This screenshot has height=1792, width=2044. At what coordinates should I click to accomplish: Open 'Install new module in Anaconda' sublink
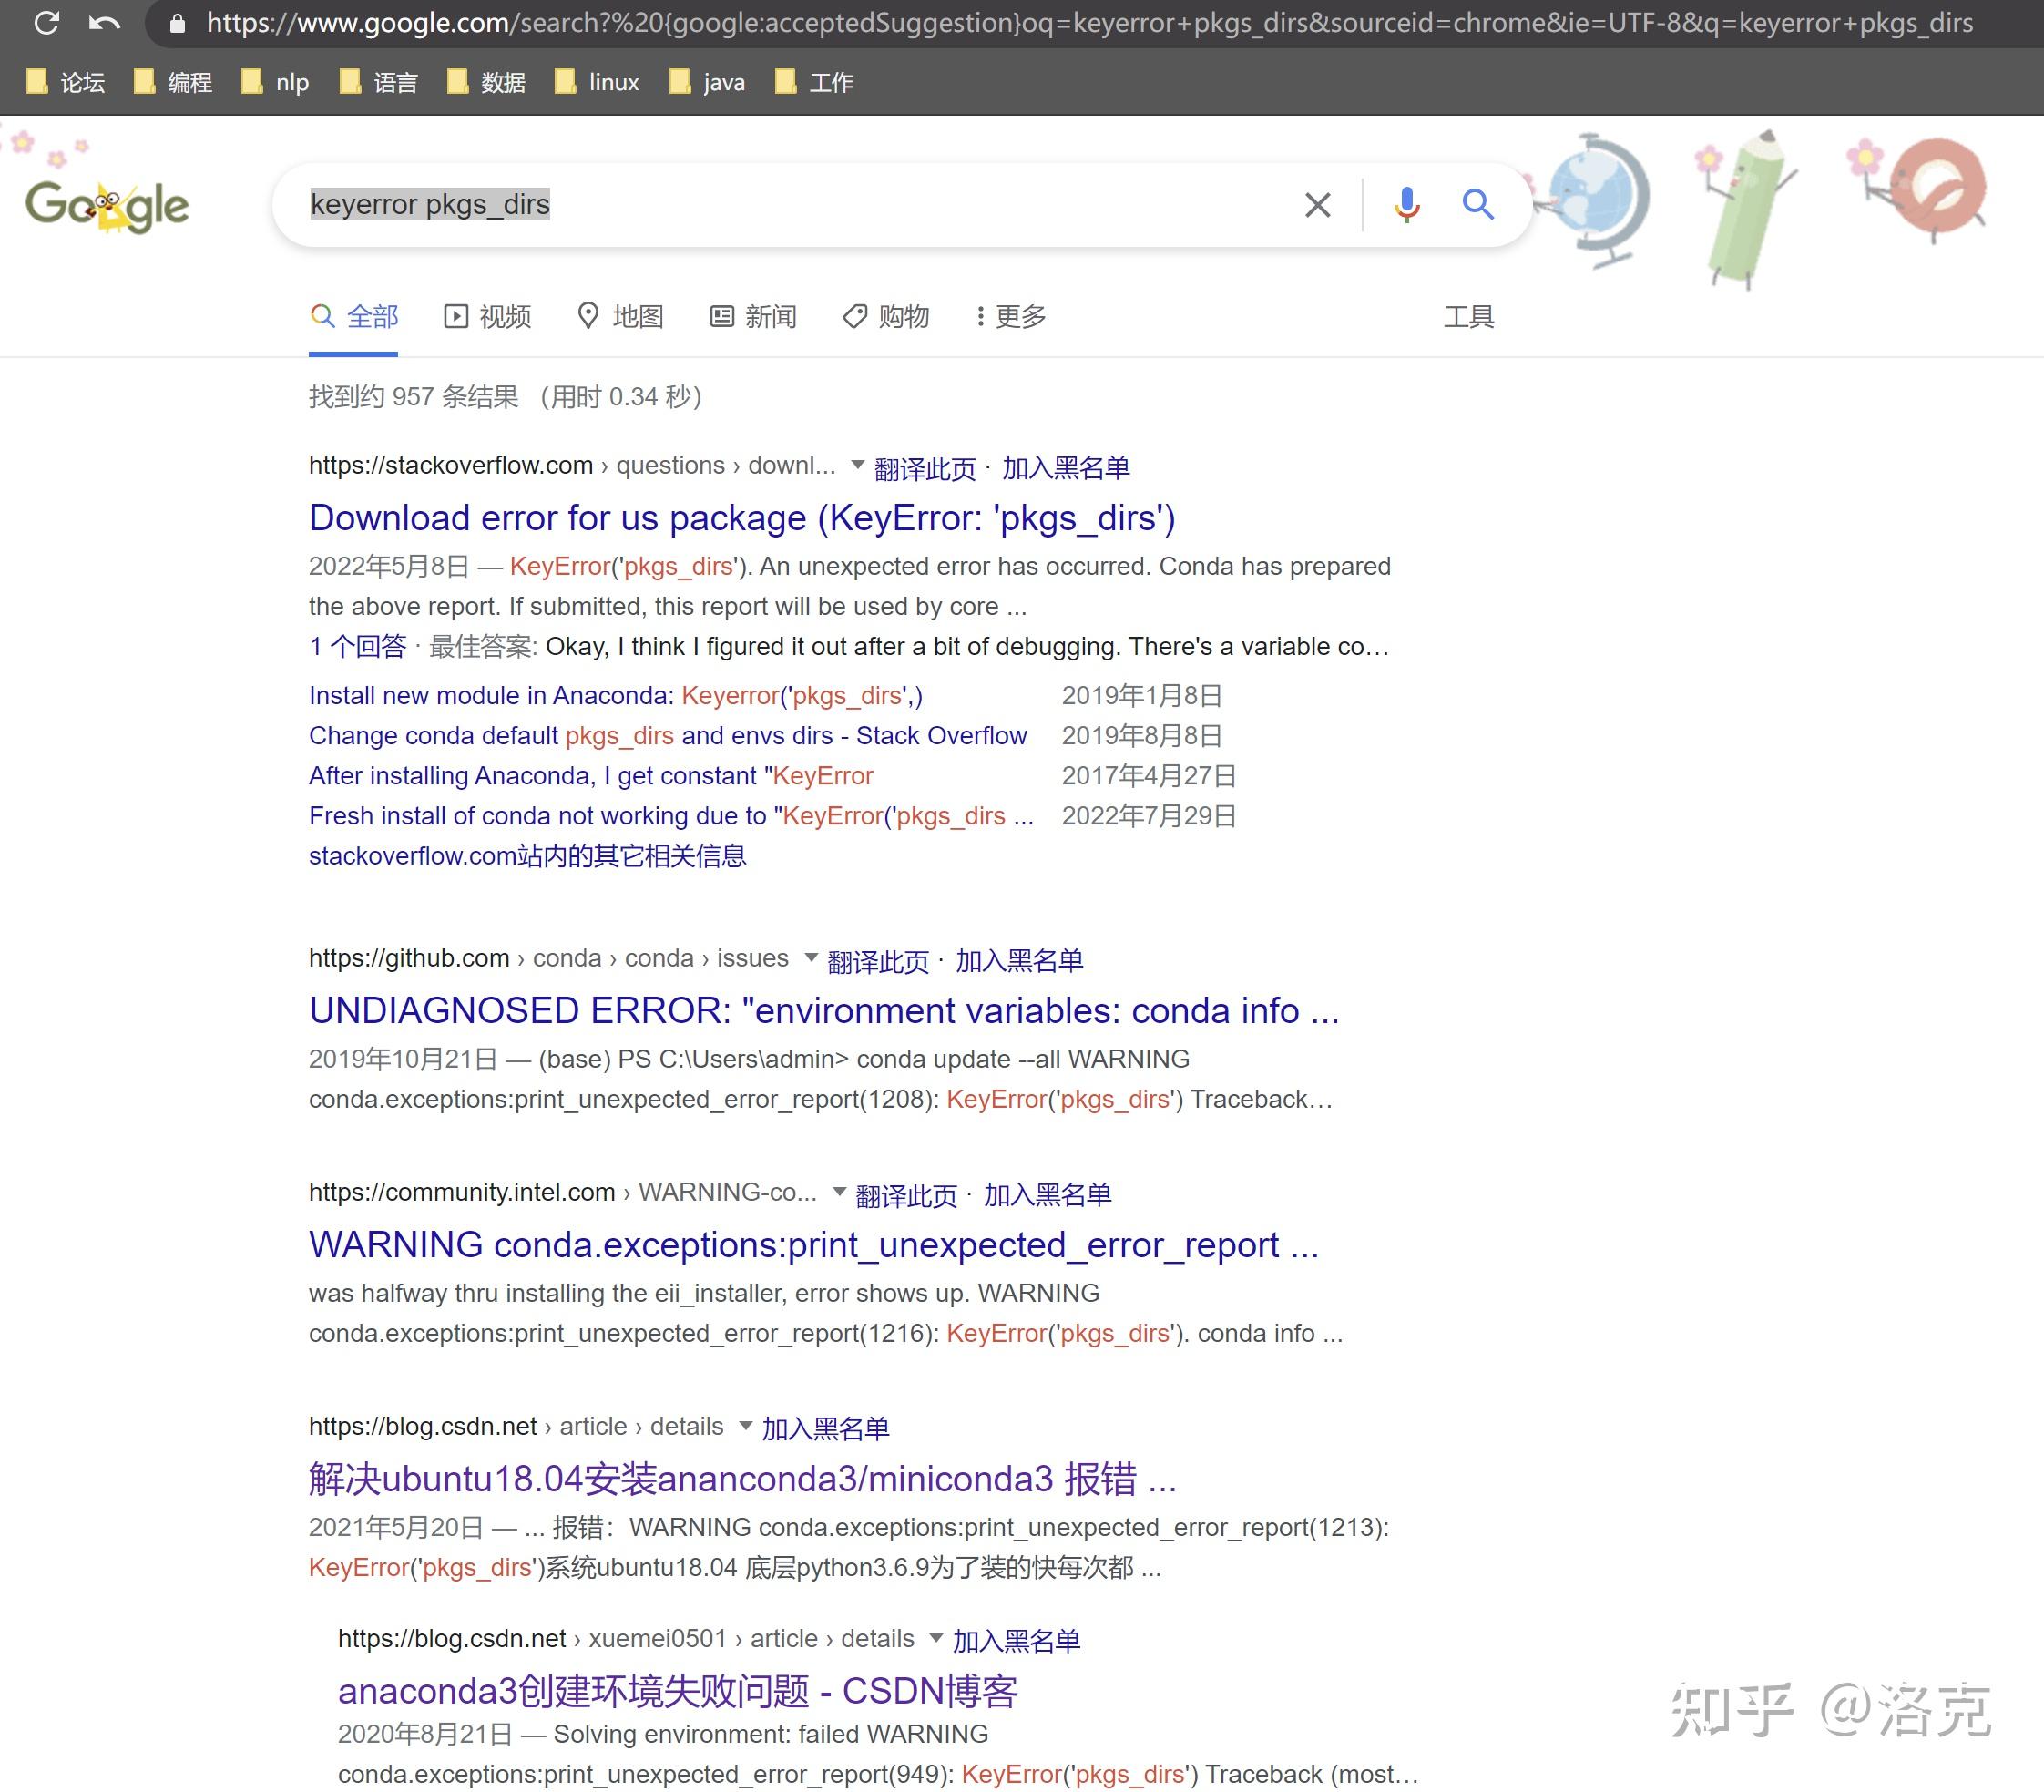(616, 696)
